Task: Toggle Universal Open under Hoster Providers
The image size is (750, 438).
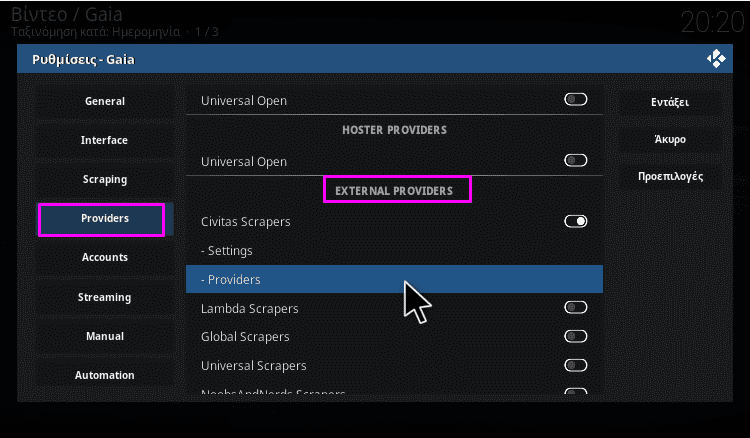Action: click(575, 160)
